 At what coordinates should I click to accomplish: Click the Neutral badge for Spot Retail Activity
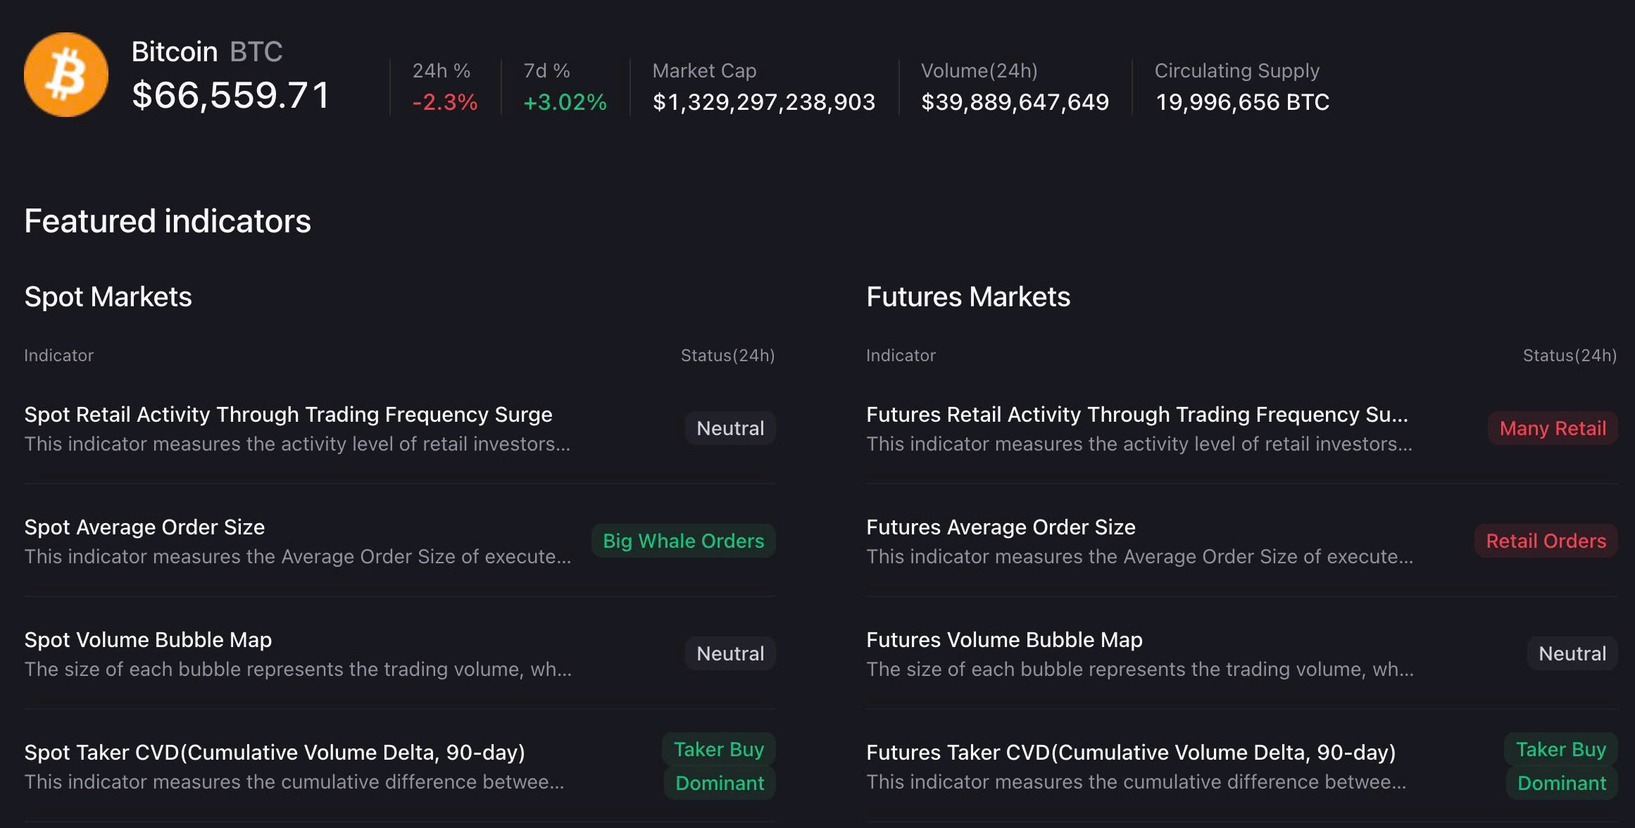point(730,428)
